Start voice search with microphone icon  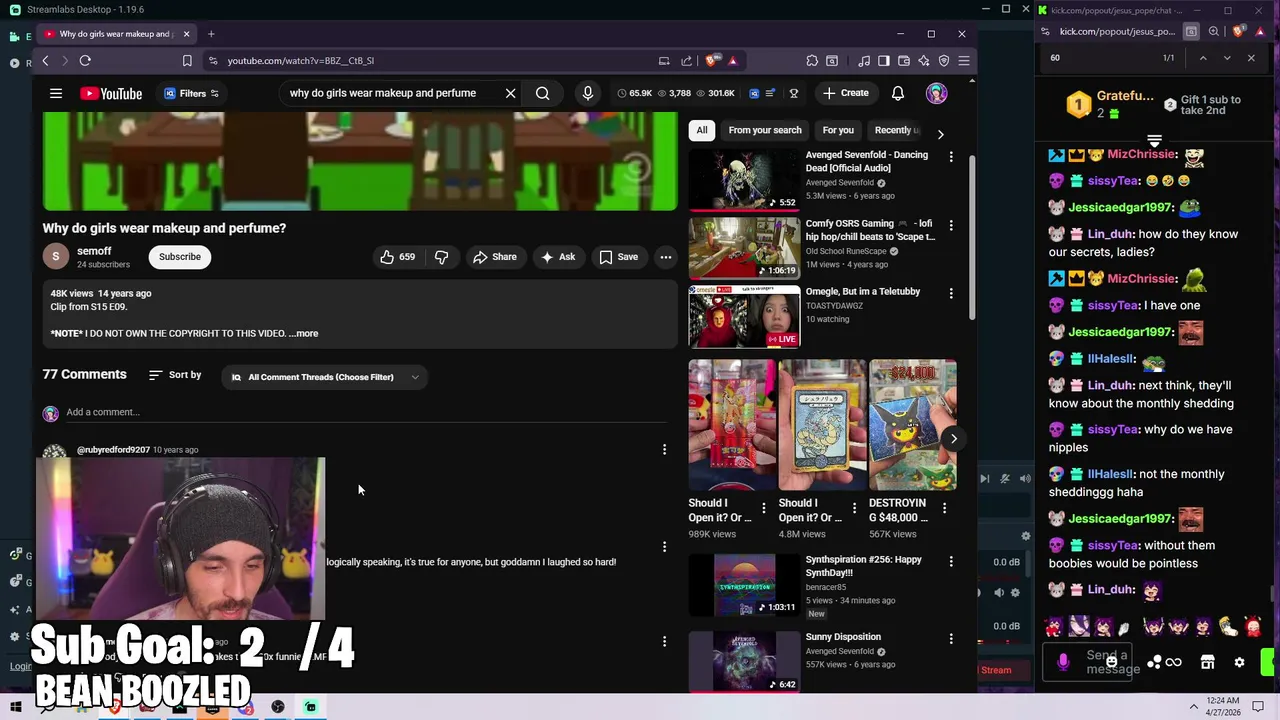(587, 93)
